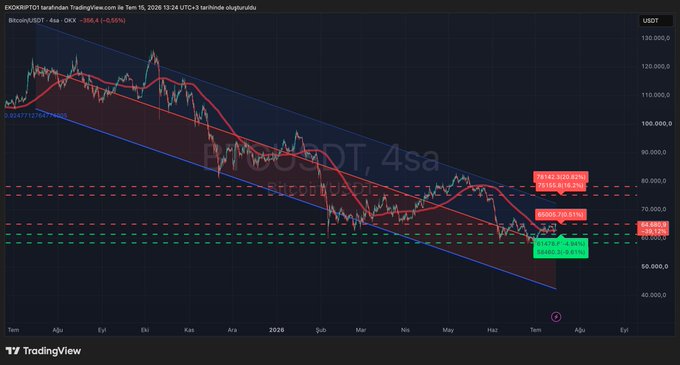
Task: Click the green 61478 / 58460.3 label box
Action: 561,248
